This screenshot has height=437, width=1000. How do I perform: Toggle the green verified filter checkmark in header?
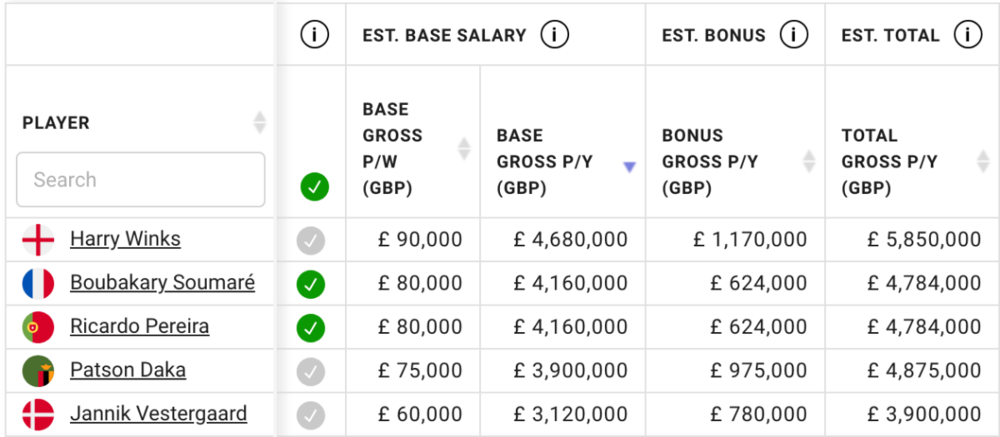click(x=314, y=188)
